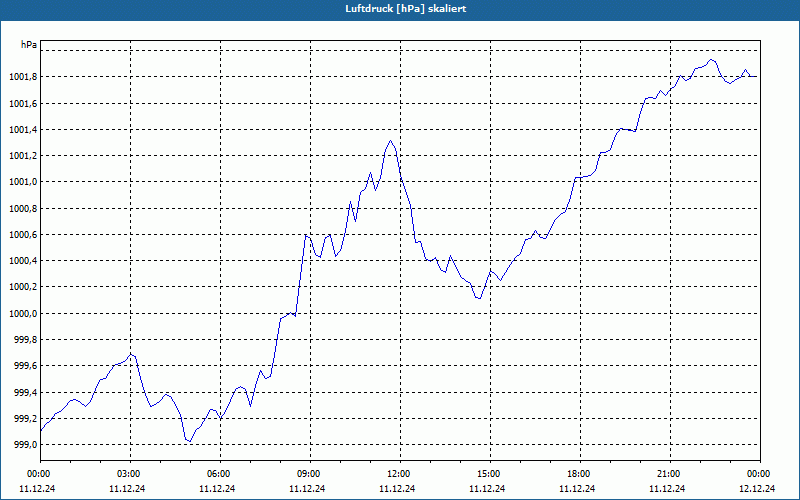The height and width of the screenshot is (500, 800).
Task: Pick the 1000,8 y-axis label
Action: [x=23, y=209]
